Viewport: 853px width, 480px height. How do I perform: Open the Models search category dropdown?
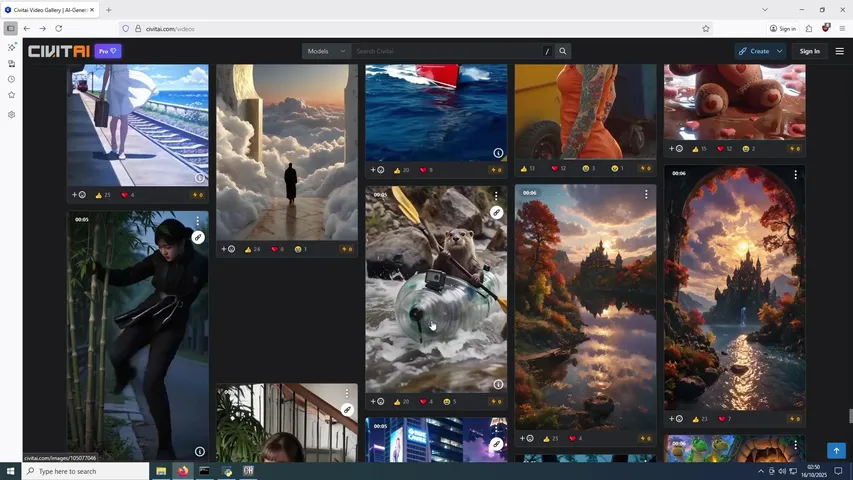[x=326, y=51]
